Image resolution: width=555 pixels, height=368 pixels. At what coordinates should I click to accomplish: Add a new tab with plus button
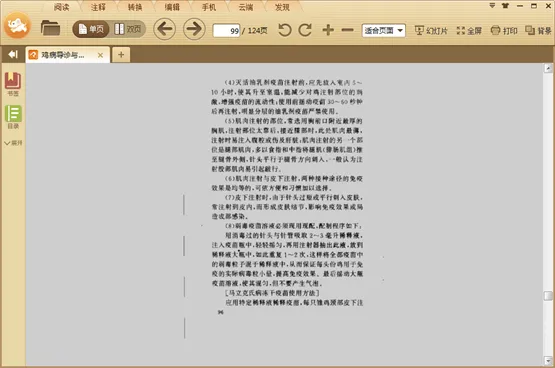[x=121, y=55]
